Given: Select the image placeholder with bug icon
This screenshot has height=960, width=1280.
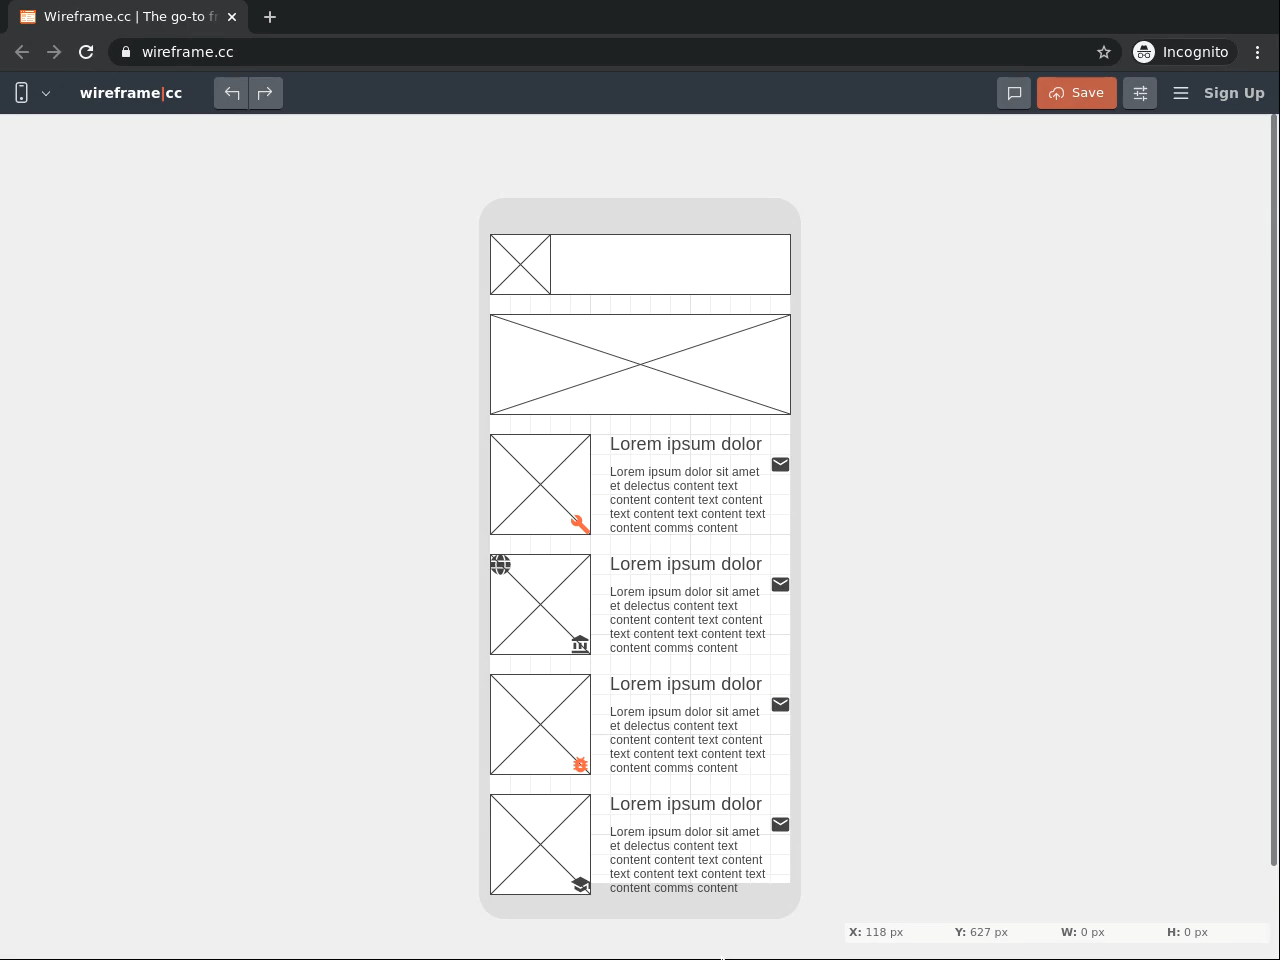Looking at the screenshot, I should [x=540, y=724].
